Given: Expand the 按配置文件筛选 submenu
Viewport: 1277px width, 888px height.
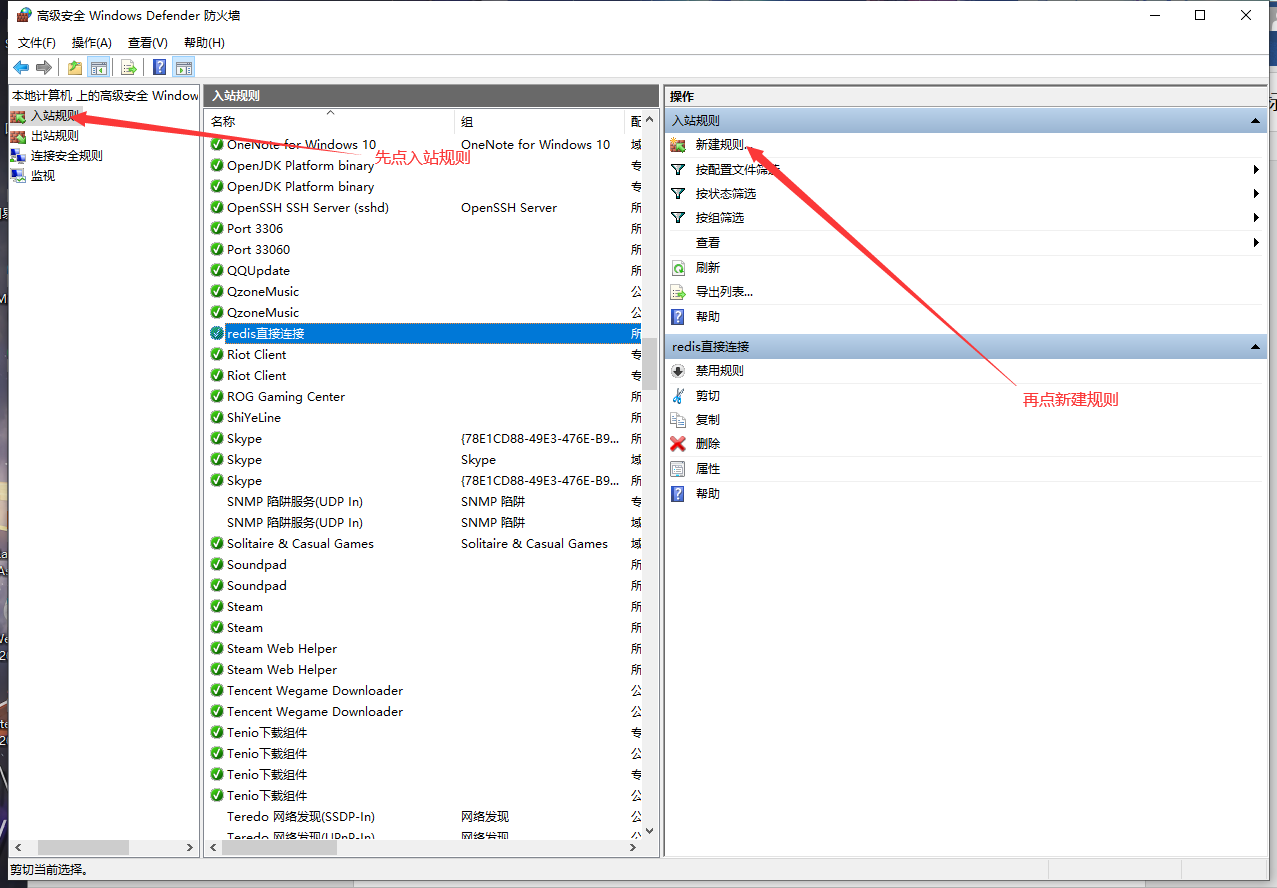Looking at the screenshot, I should coord(1256,170).
